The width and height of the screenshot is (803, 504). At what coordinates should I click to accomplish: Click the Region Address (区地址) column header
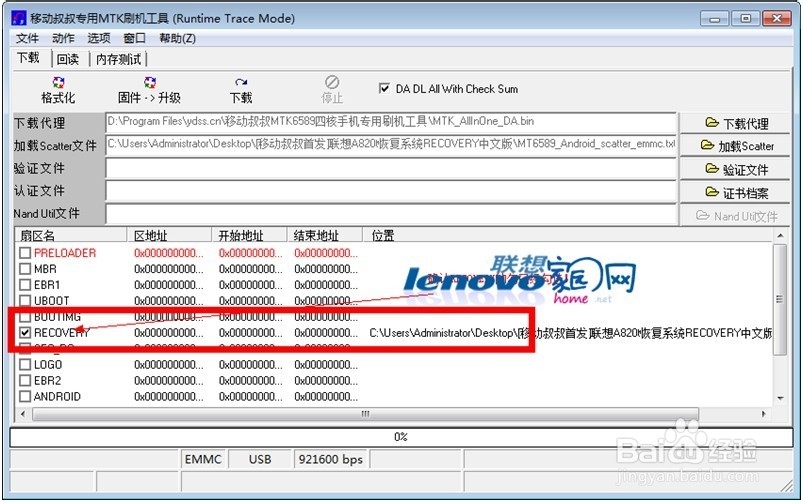(x=169, y=235)
